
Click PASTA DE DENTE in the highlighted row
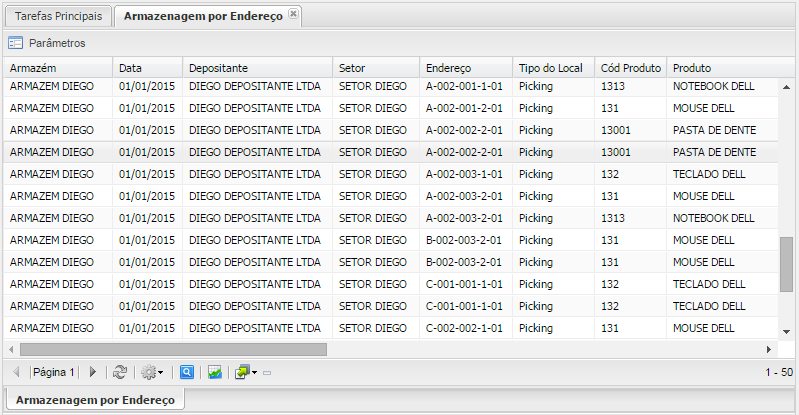pyautogui.click(x=714, y=152)
